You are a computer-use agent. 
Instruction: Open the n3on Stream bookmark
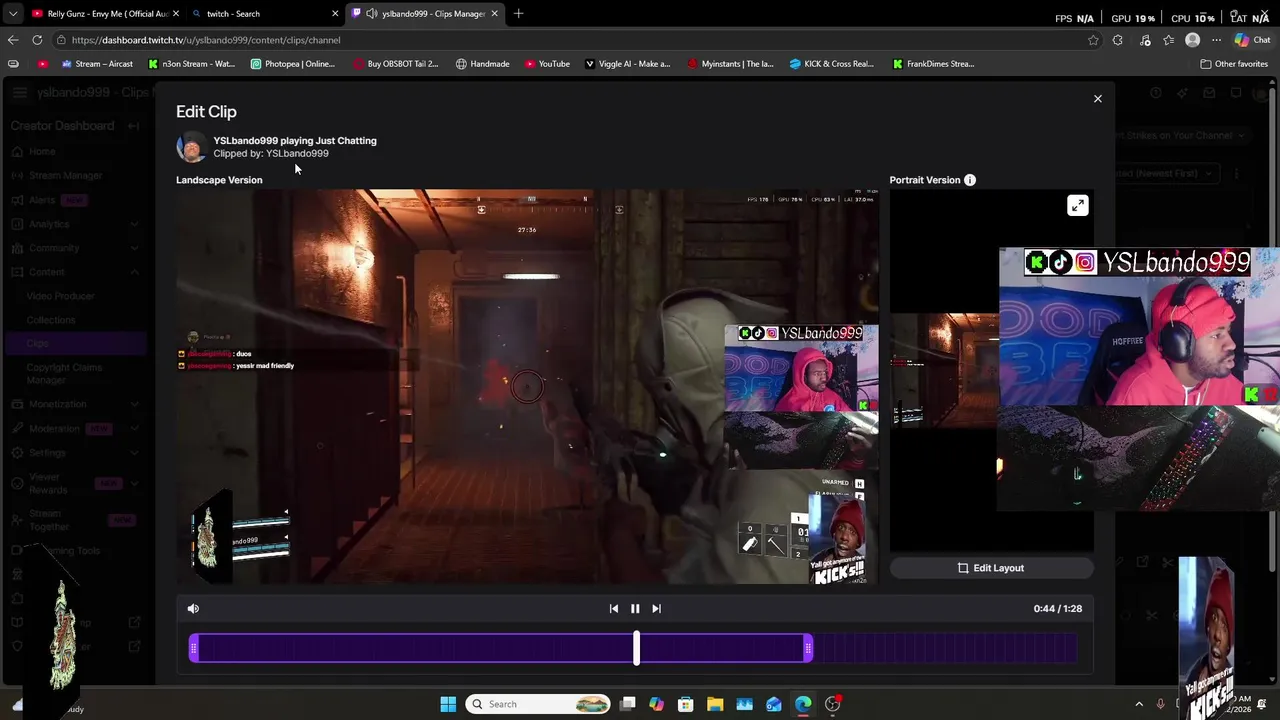191,64
